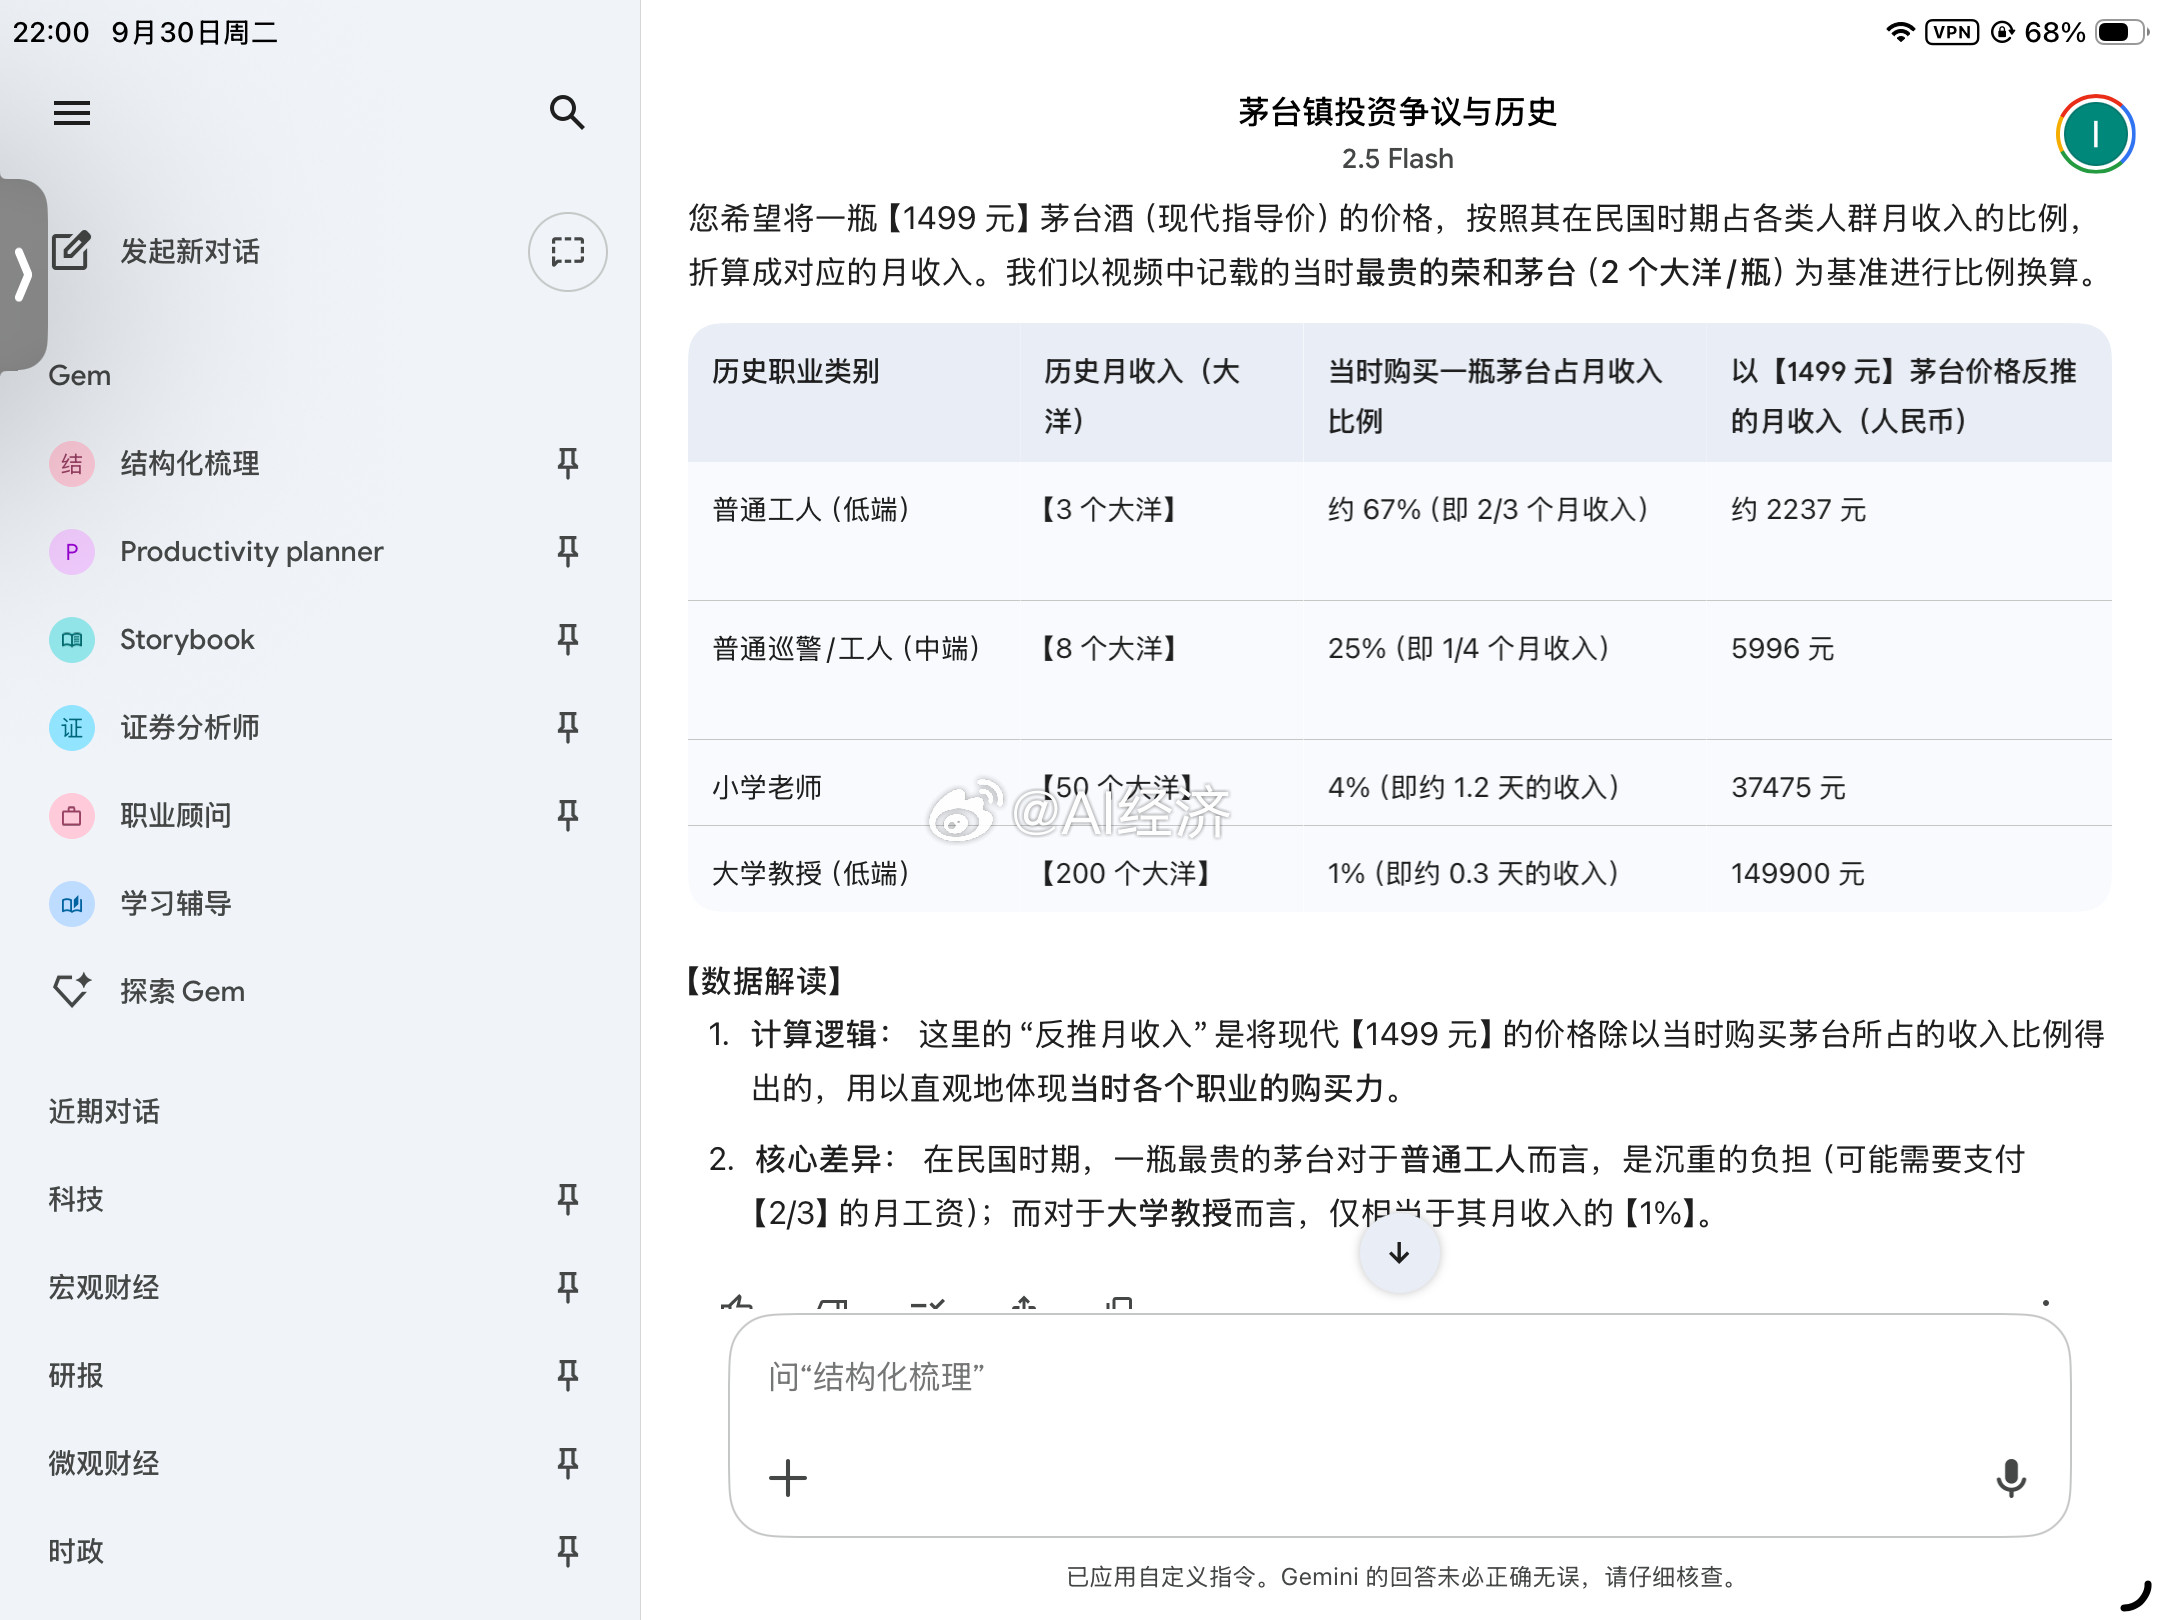Click the 近期对话 section header
This screenshot has width=2160, height=1620.
[x=104, y=1111]
